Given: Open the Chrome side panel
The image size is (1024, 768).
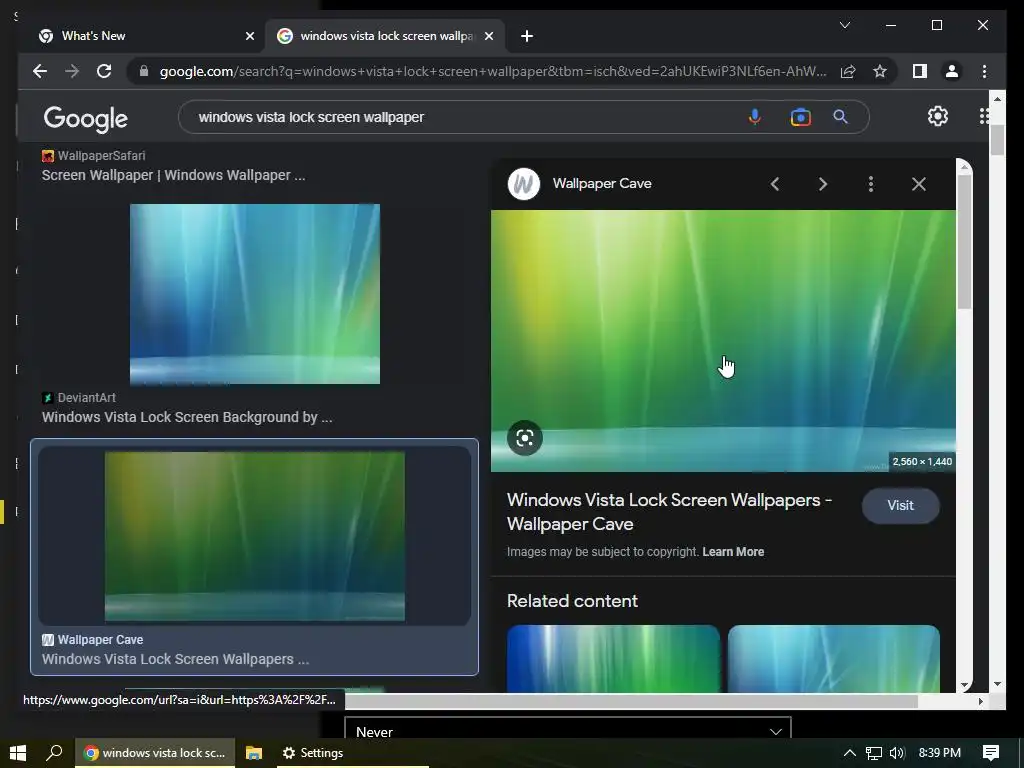Looking at the screenshot, I should (x=920, y=71).
